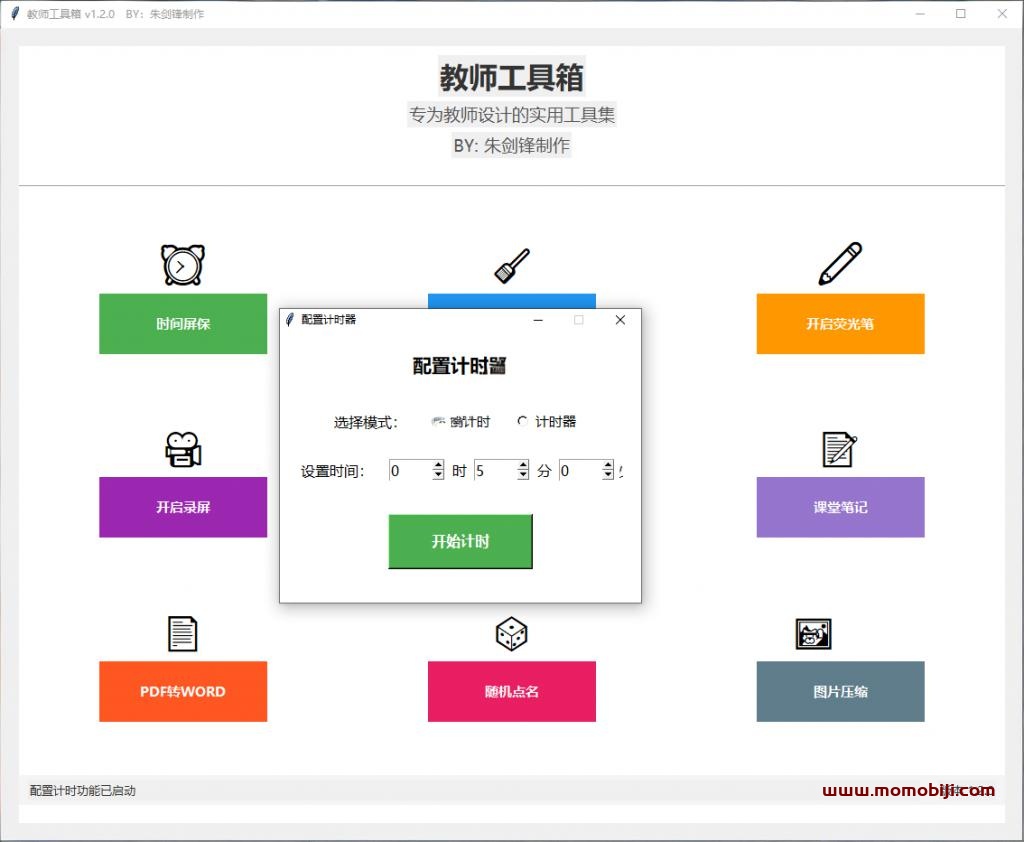Click the document icon above PDF转WORD
Screen dimensions: 1024x842
(182, 634)
